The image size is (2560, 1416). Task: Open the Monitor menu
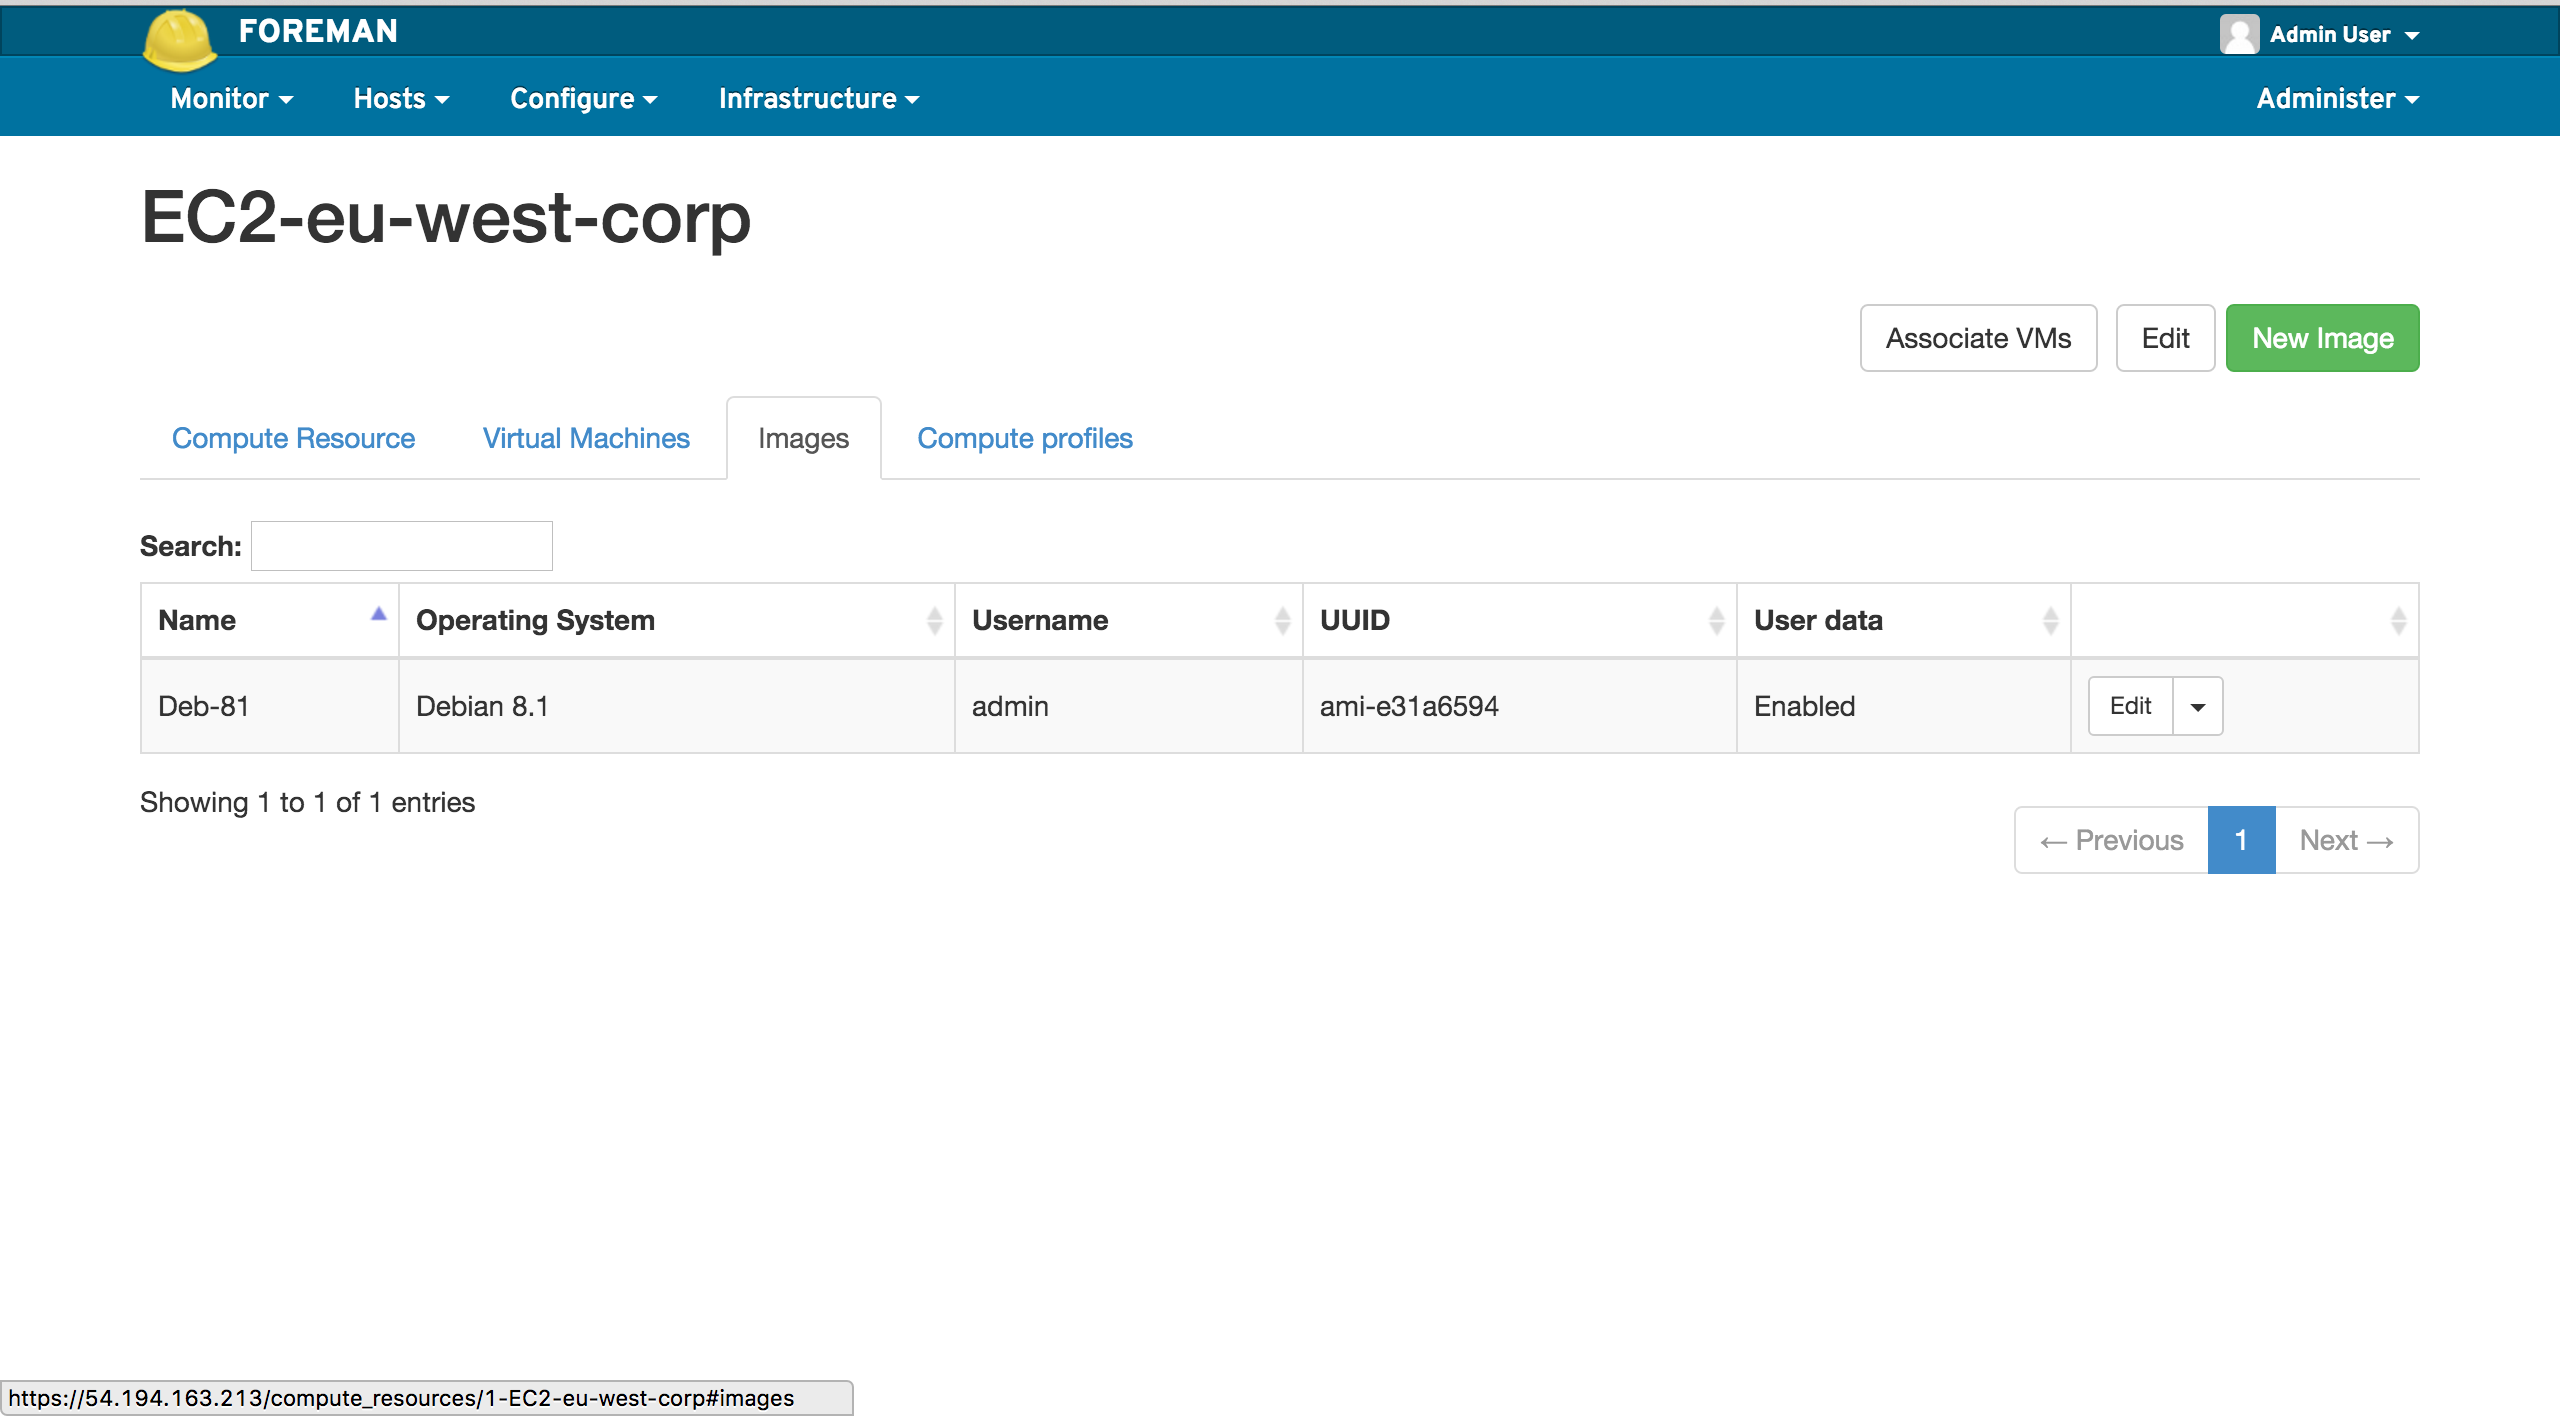coord(231,99)
